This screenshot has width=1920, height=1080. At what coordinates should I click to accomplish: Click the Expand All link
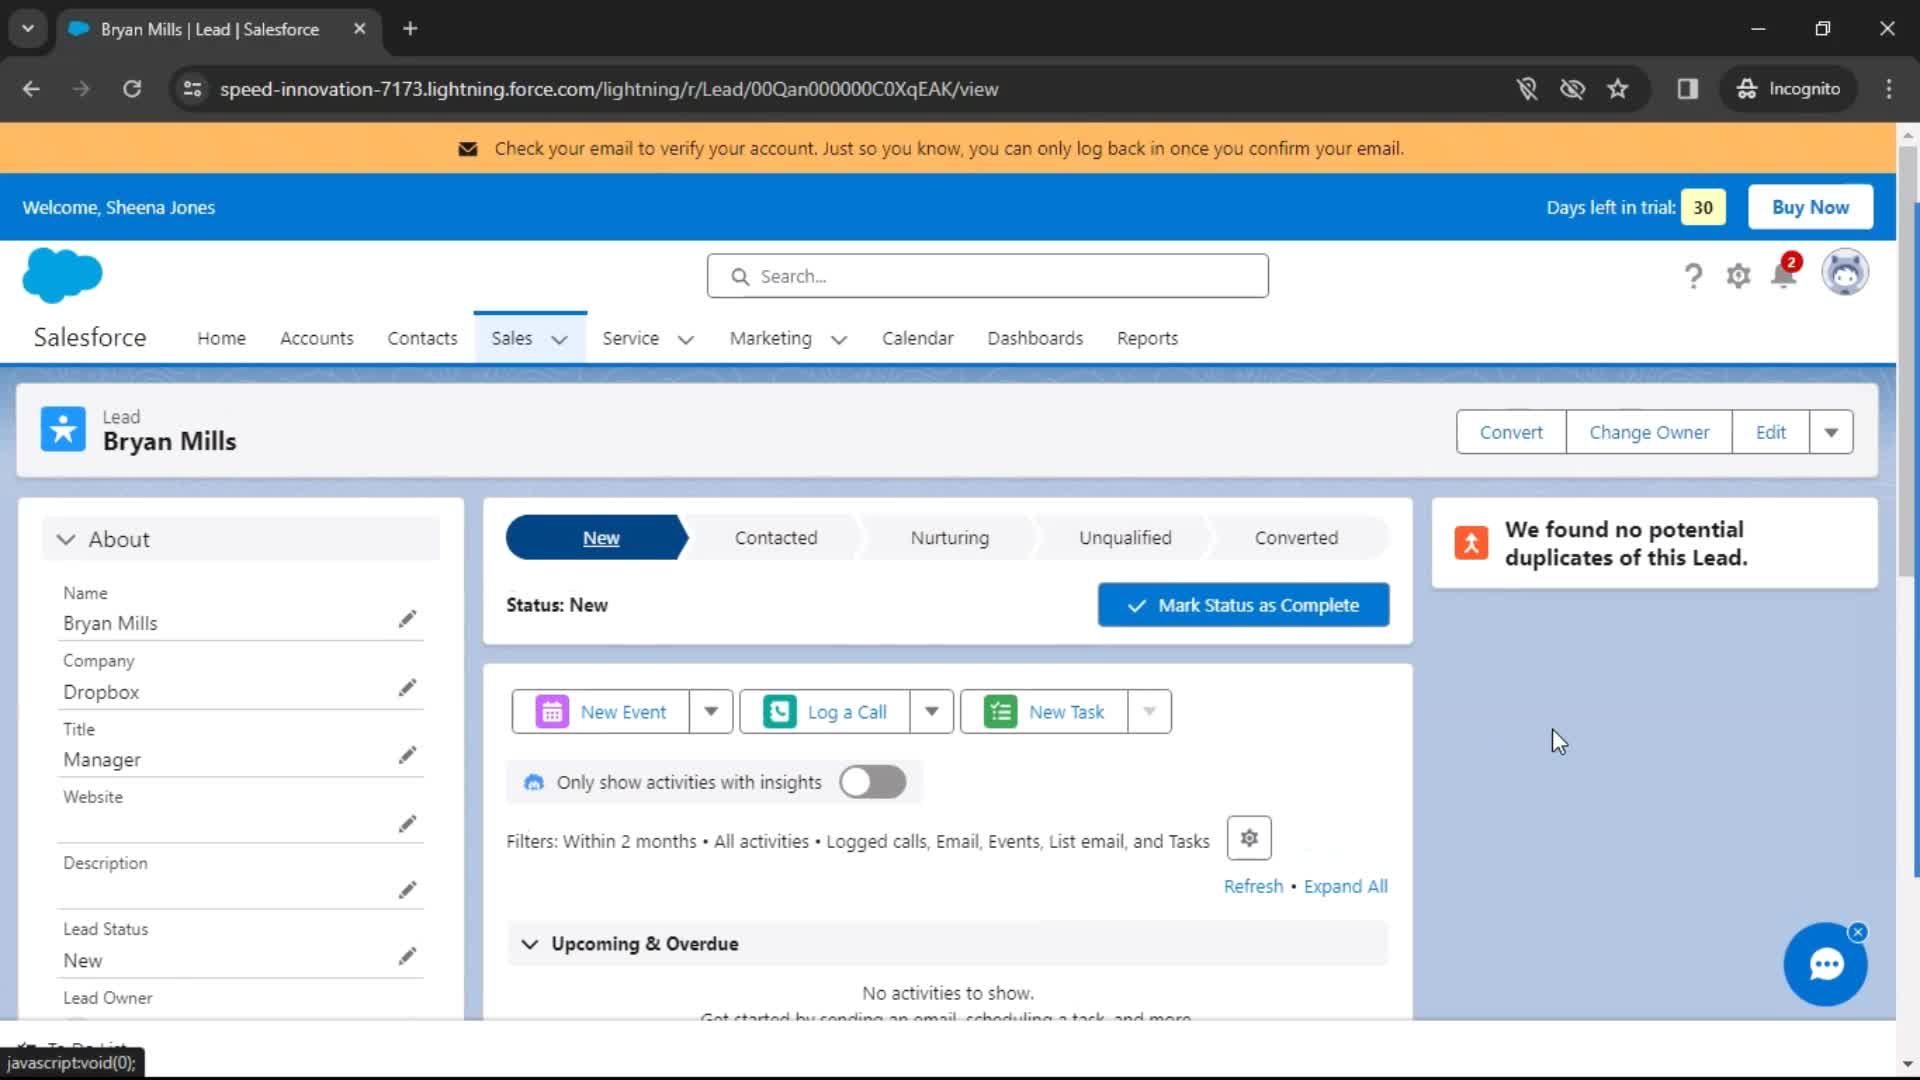pos(1345,886)
